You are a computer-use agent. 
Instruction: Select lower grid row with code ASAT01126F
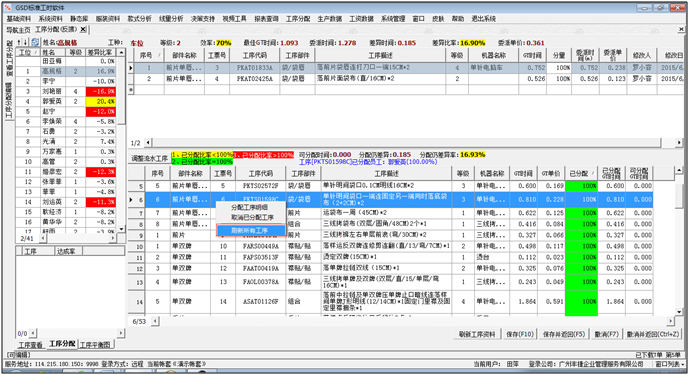coord(390,301)
